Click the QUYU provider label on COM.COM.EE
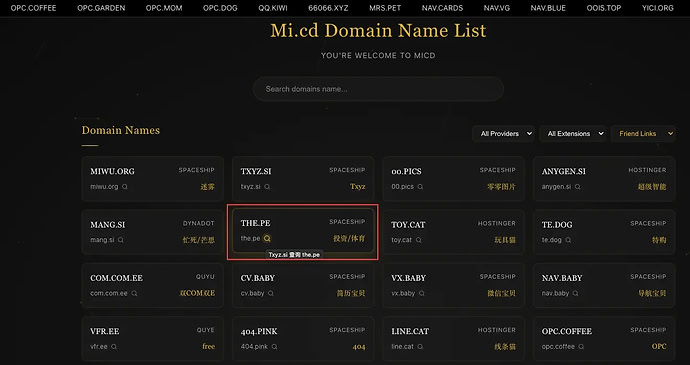The width and height of the screenshot is (690, 365). tap(205, 277)
